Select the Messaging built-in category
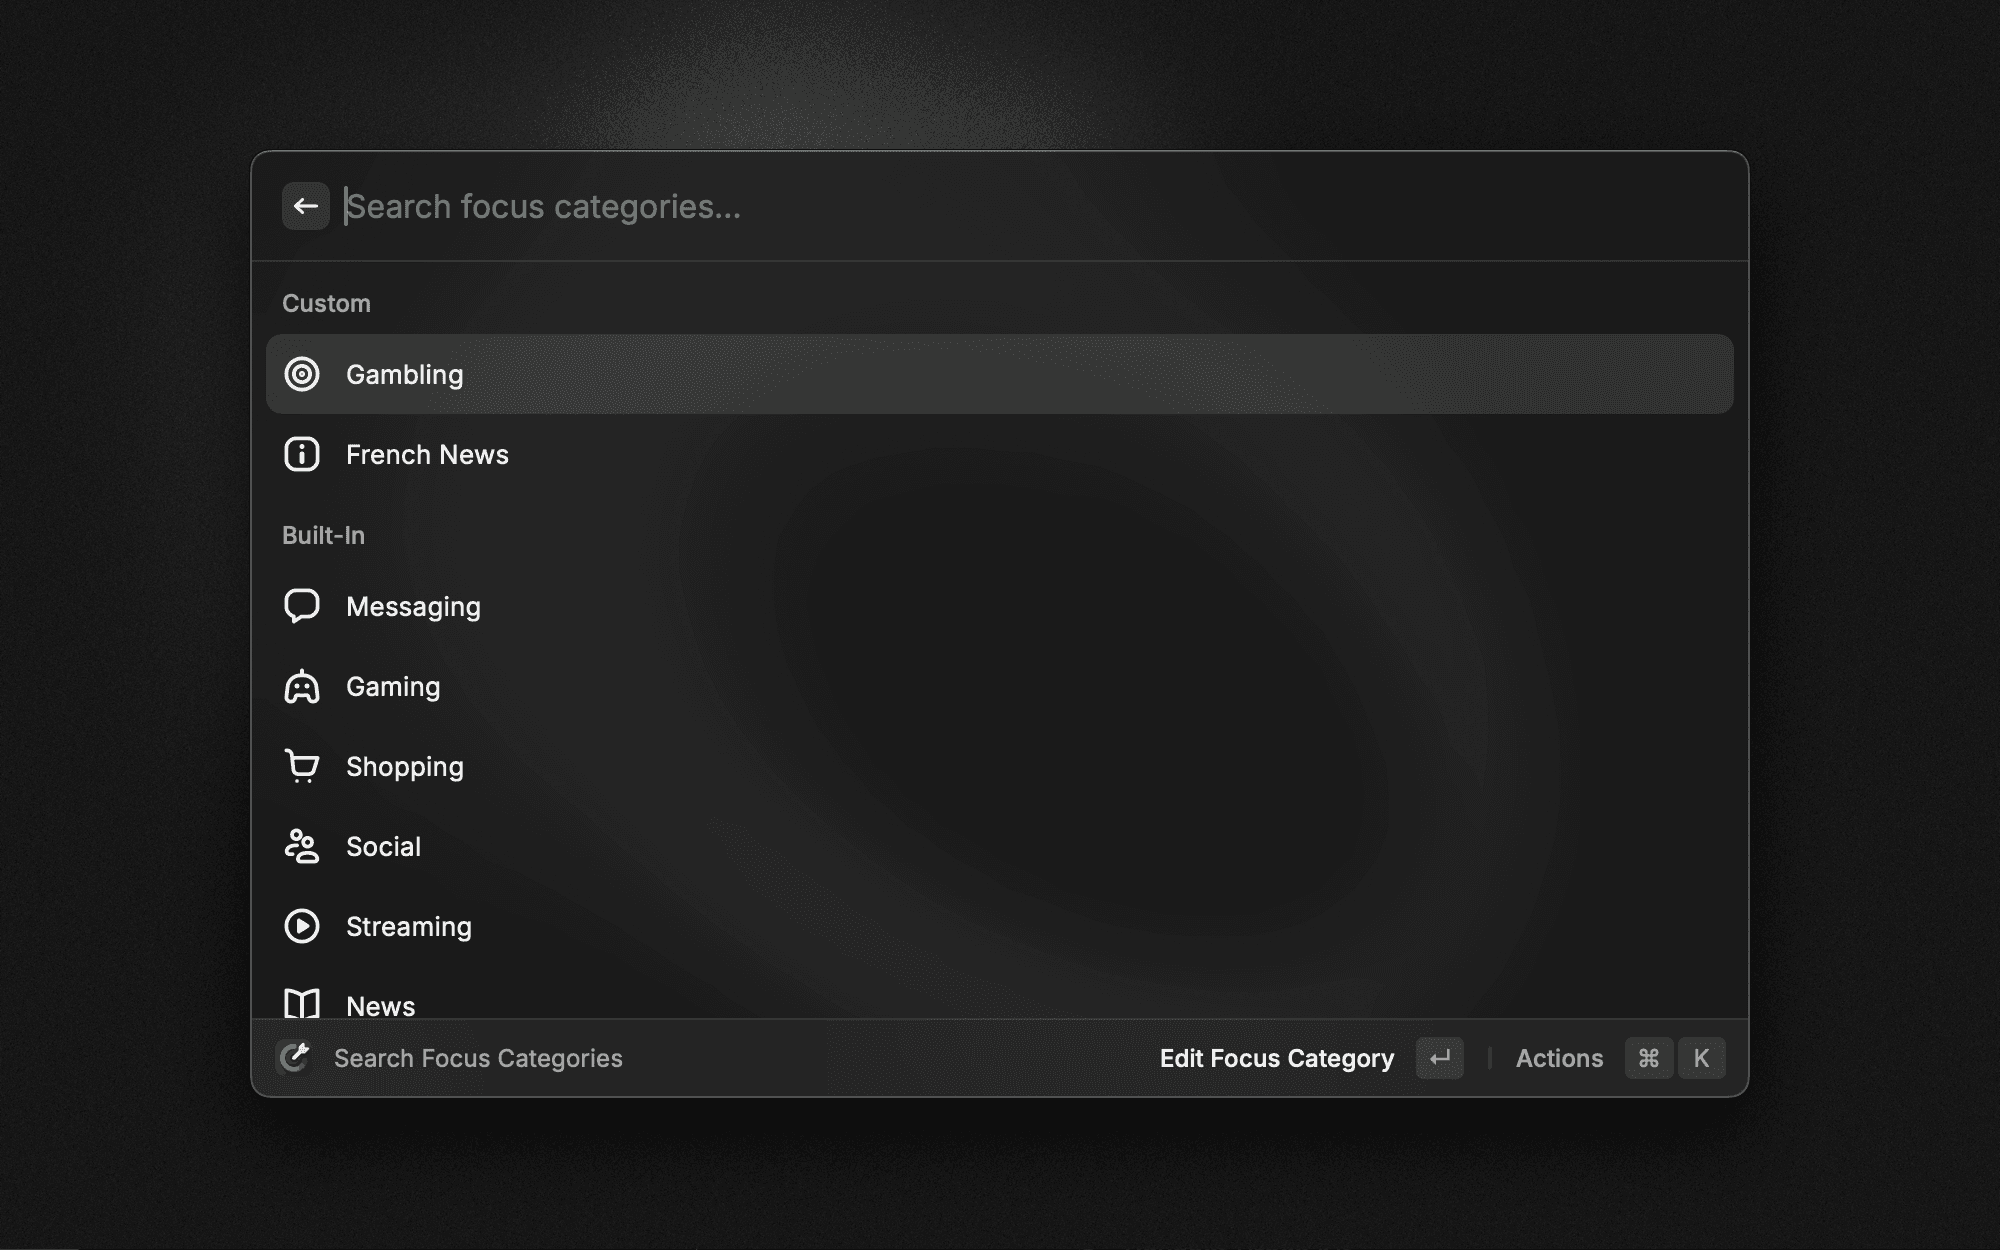Viewport: 2000px width, 1250px height. (x=413, y=606)
